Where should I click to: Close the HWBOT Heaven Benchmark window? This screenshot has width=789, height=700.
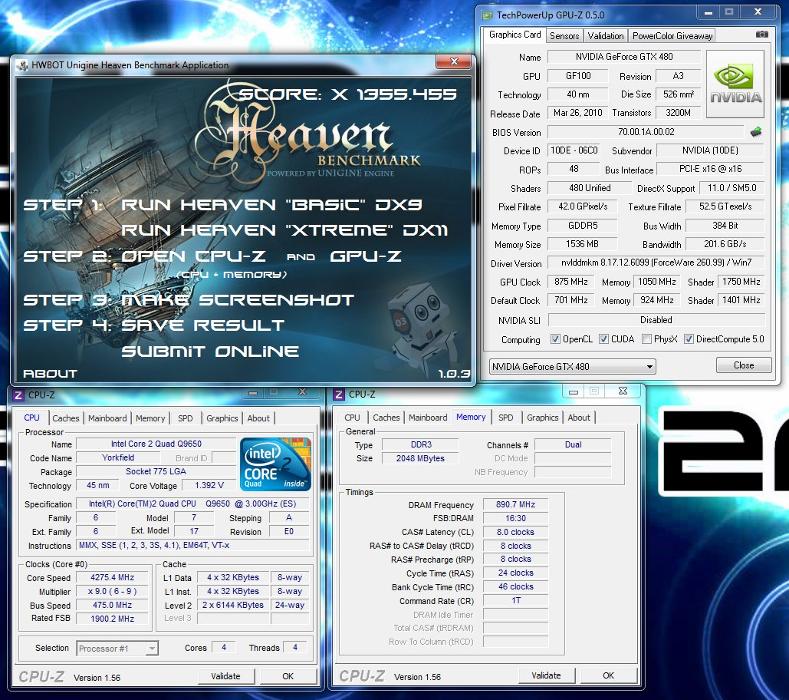(x=454, y=61)
